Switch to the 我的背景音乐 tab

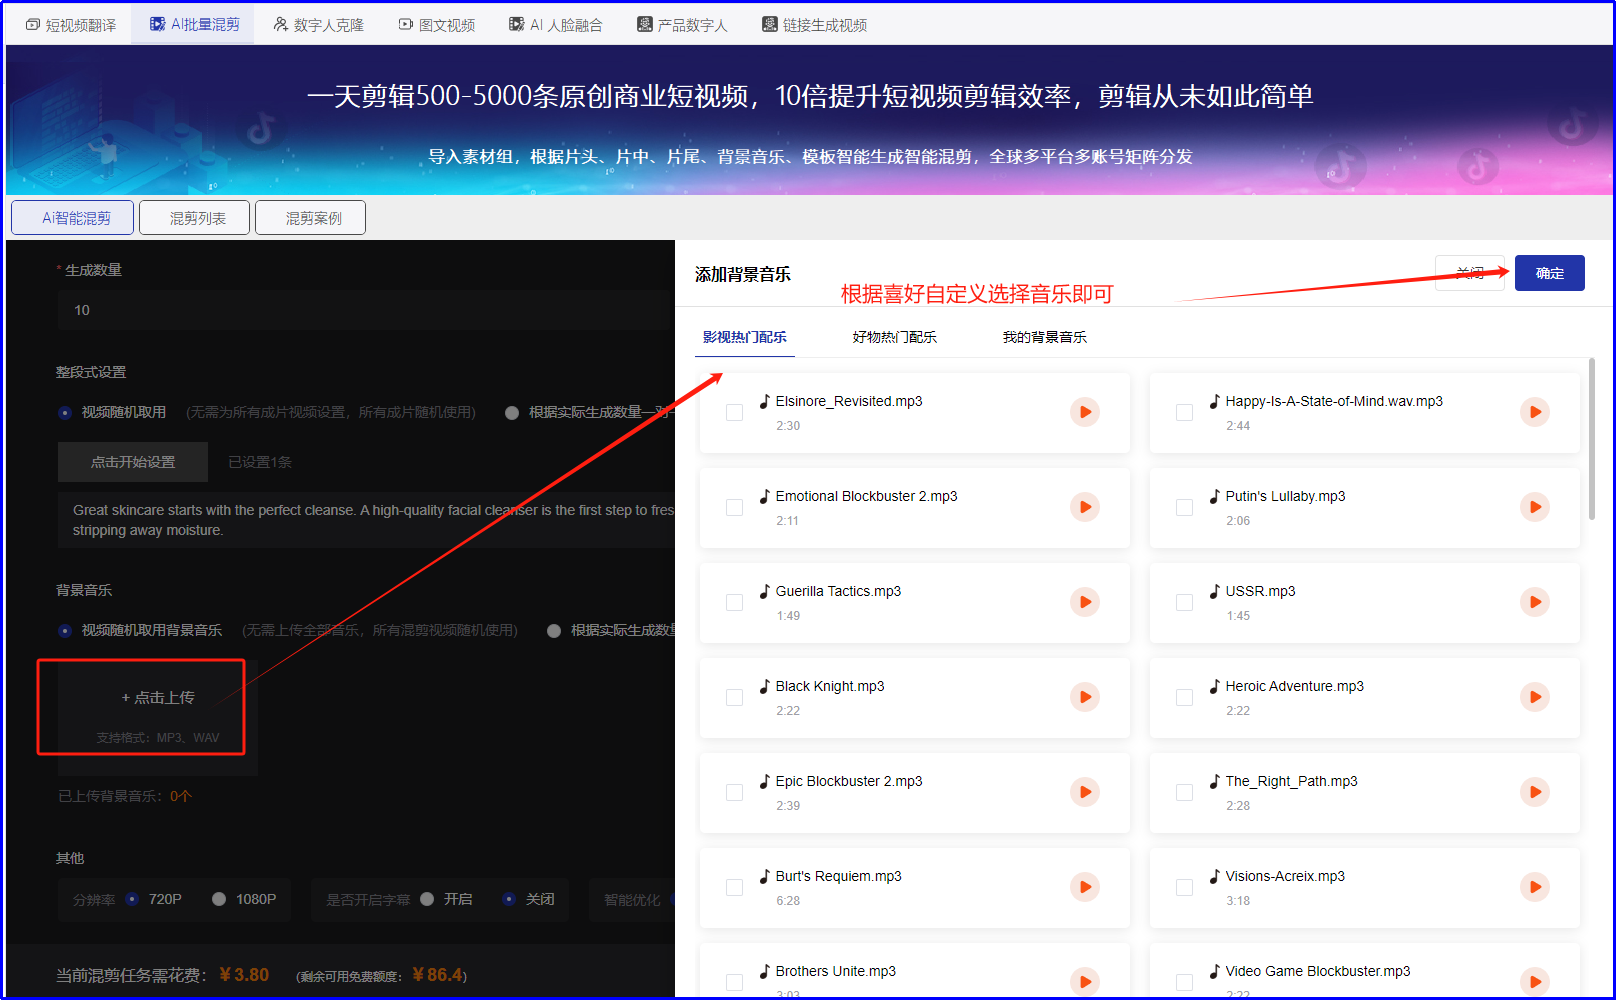pos(1043,337)
